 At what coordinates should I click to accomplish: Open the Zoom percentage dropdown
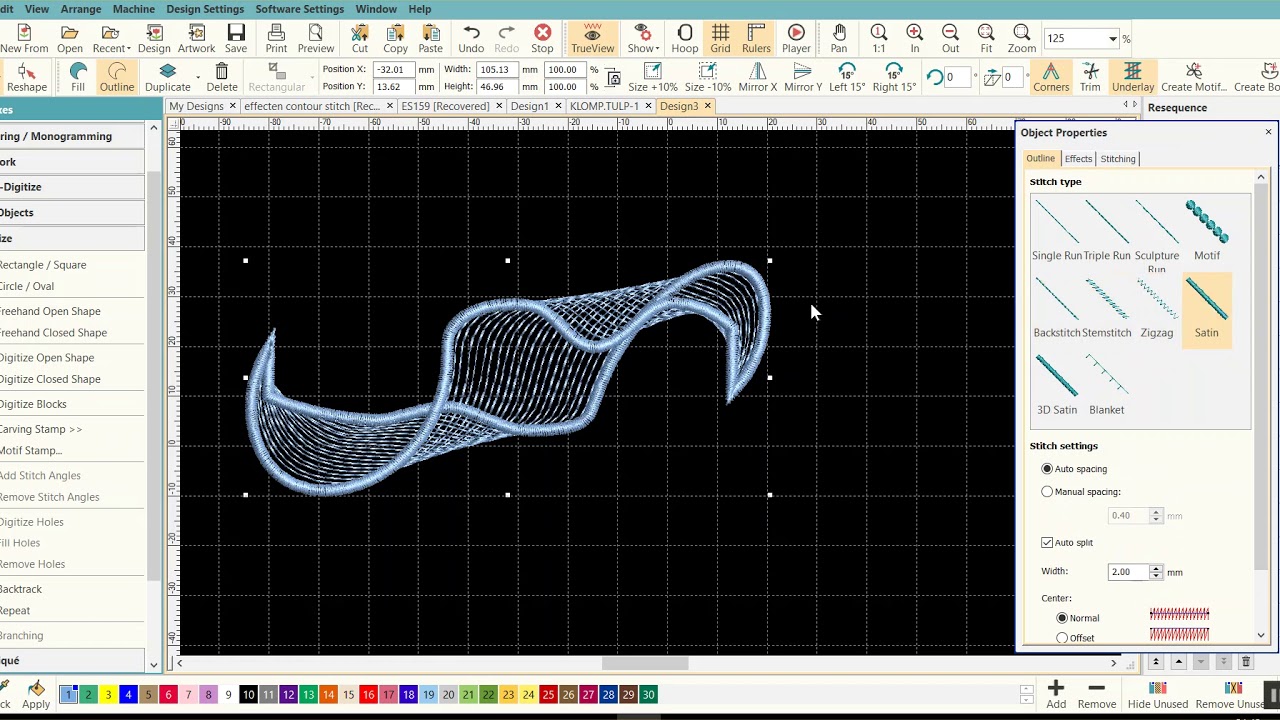(1112, 38)
